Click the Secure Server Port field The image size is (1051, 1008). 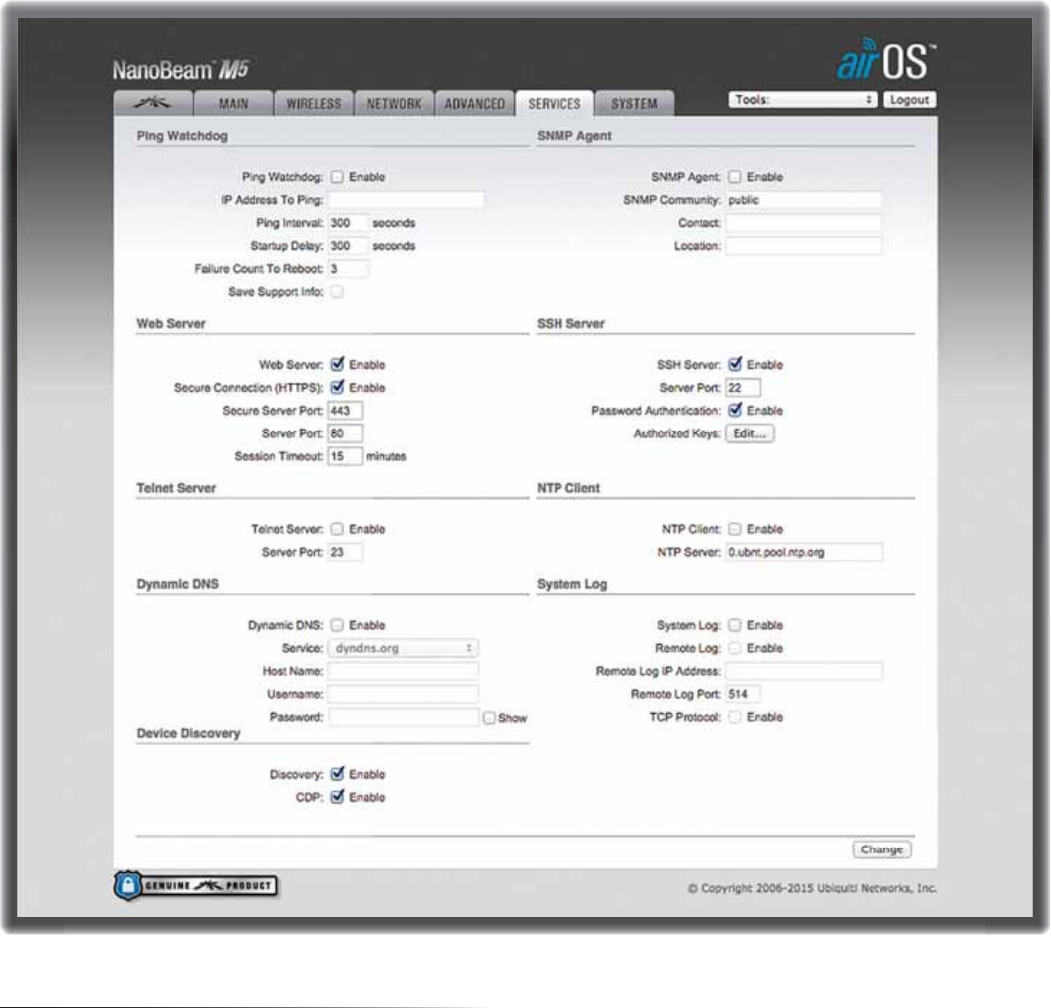point(345,411)
